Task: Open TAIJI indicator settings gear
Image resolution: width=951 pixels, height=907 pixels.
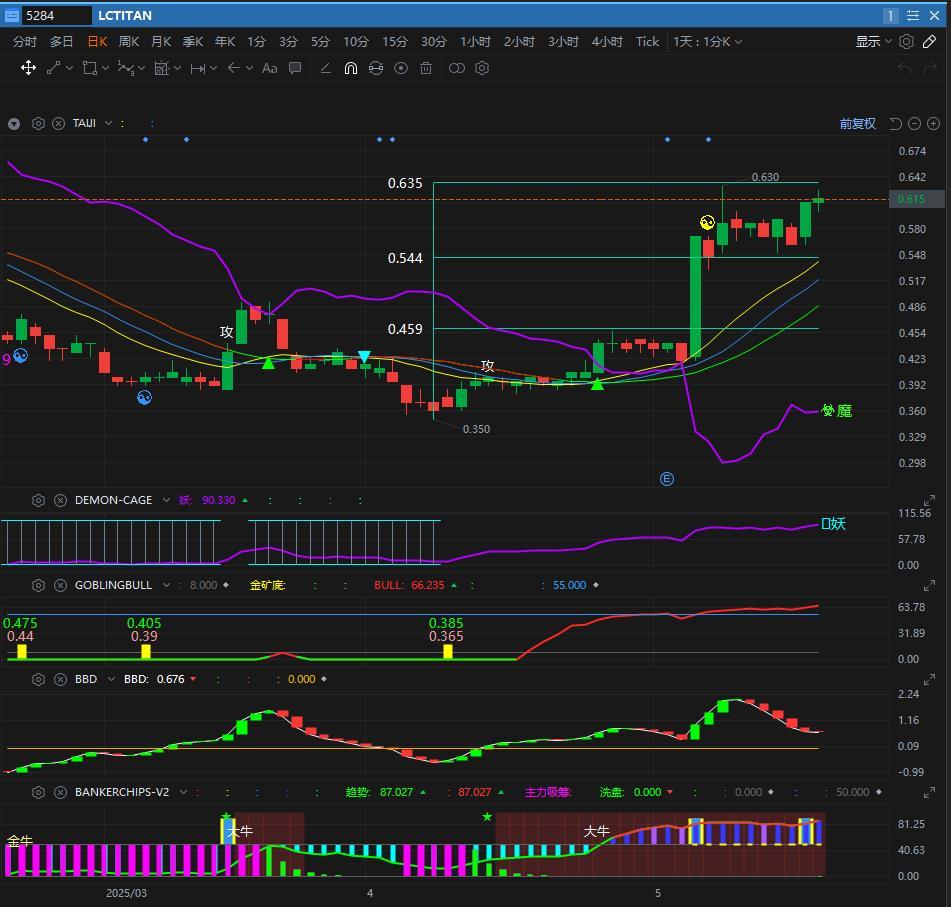Action: (x=38, y=124)
